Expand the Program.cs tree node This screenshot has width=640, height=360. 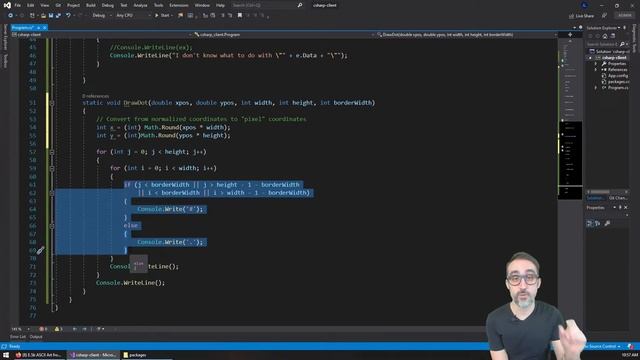596,87
